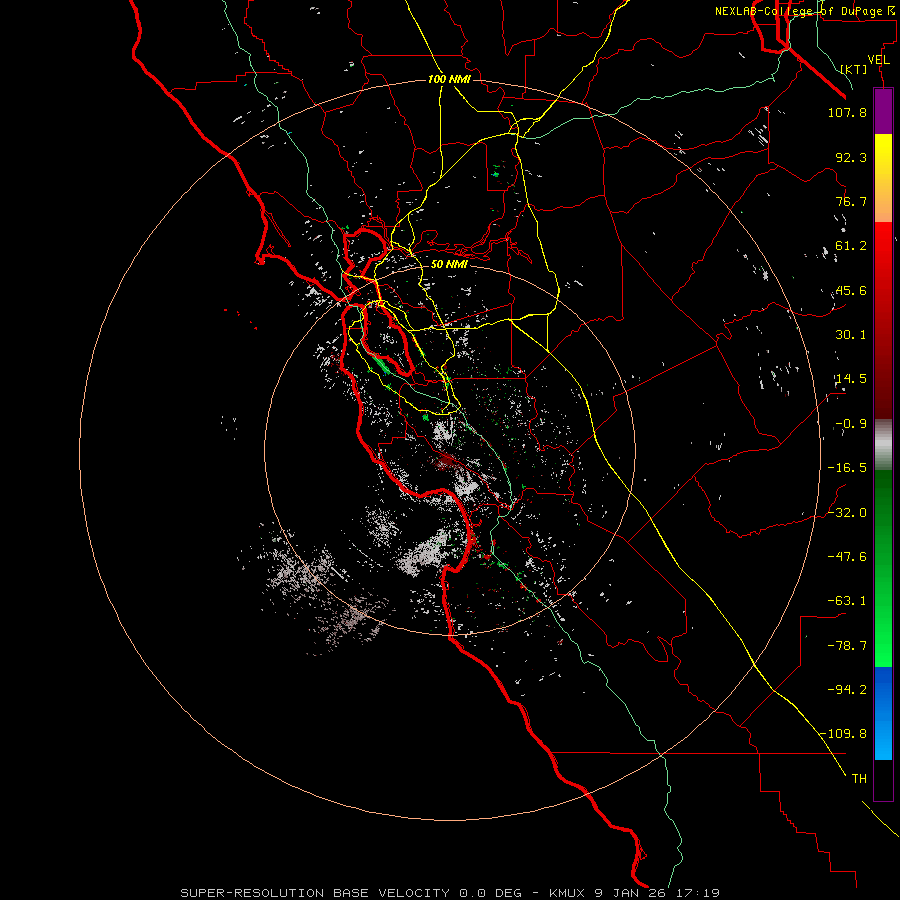The image size is (900, 900).
Task: Click the -47.6 value on velocity scale
Action: [x=847, y=557]
